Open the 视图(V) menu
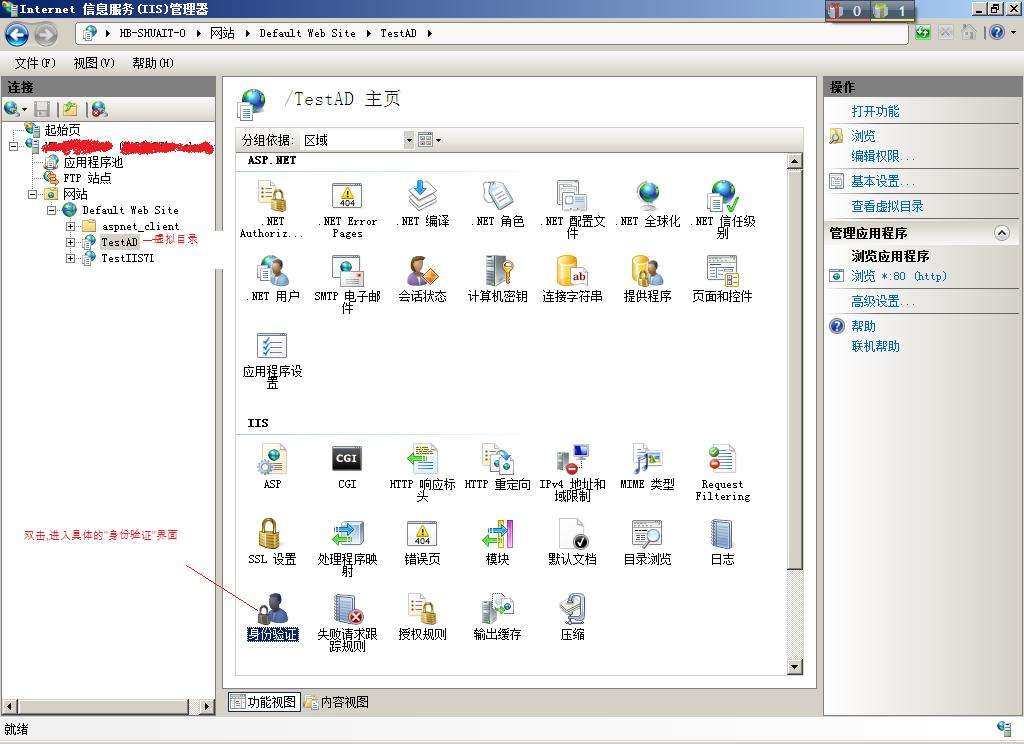Viewport: 1024px width, 744px height. click(94, 63)
